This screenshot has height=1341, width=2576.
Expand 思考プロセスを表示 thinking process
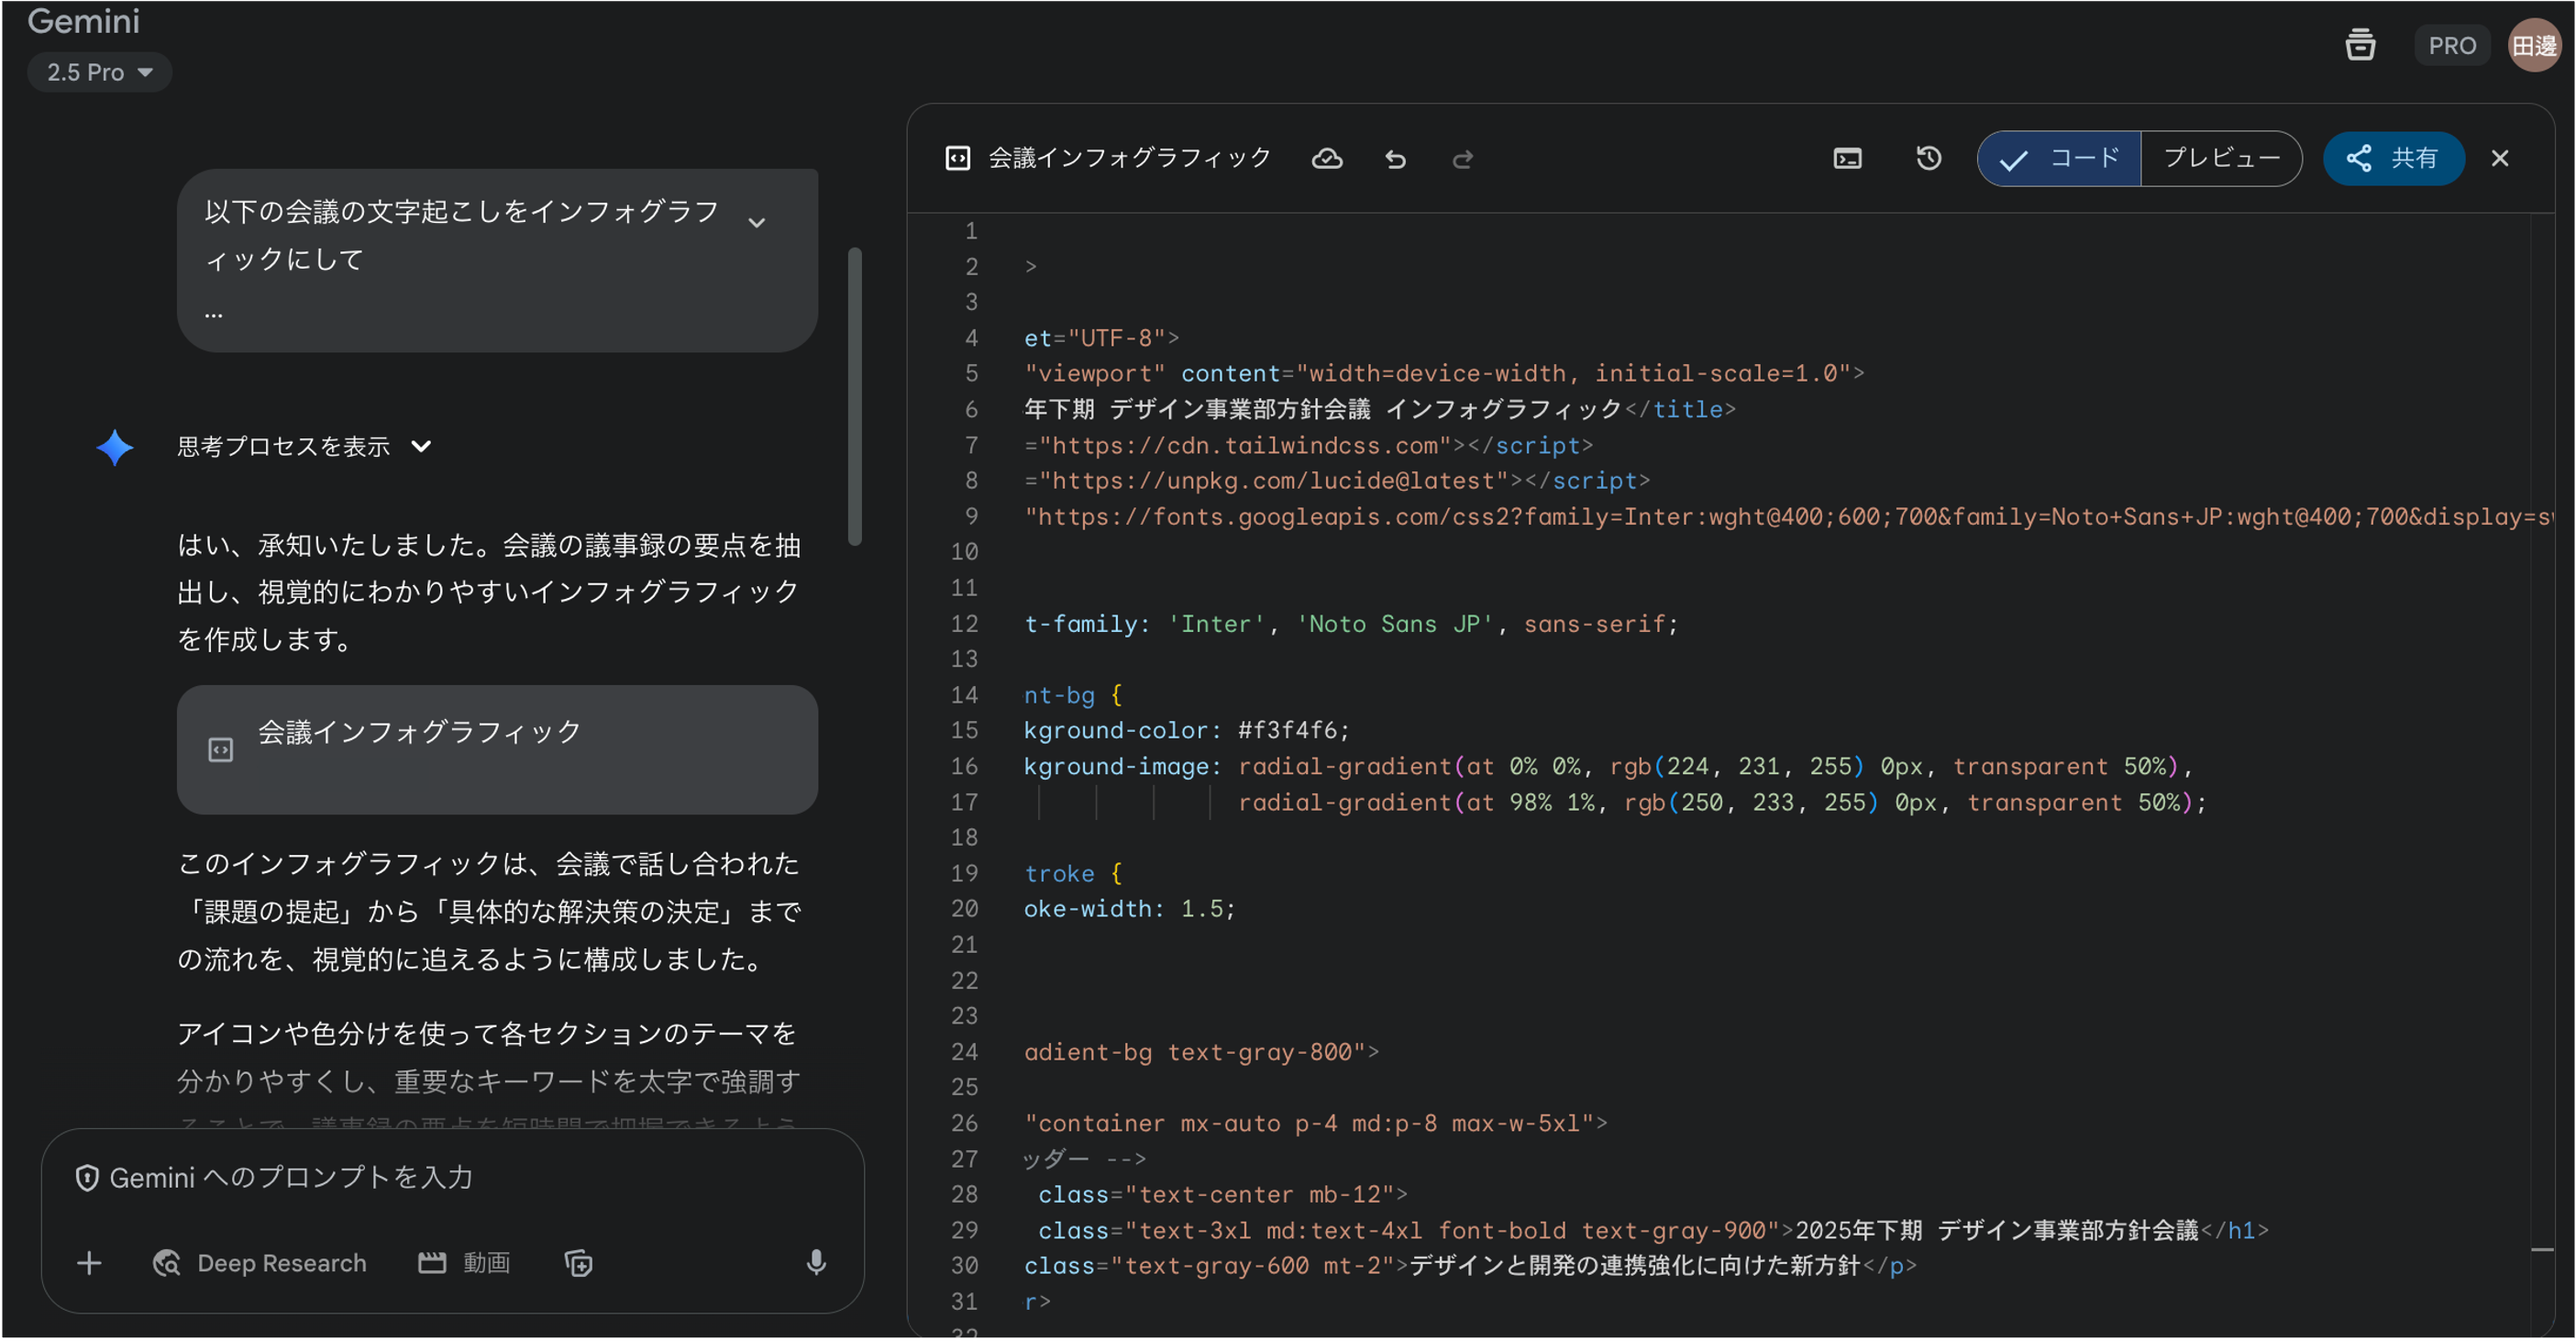304,446
